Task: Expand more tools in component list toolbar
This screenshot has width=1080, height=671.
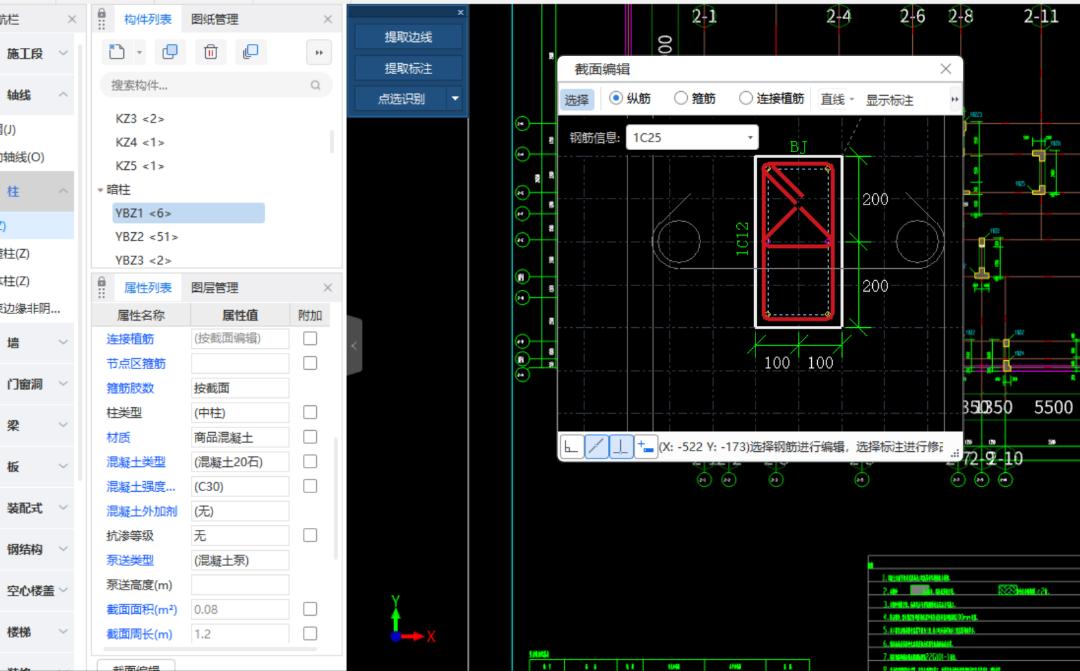Action: click(319, 52)
